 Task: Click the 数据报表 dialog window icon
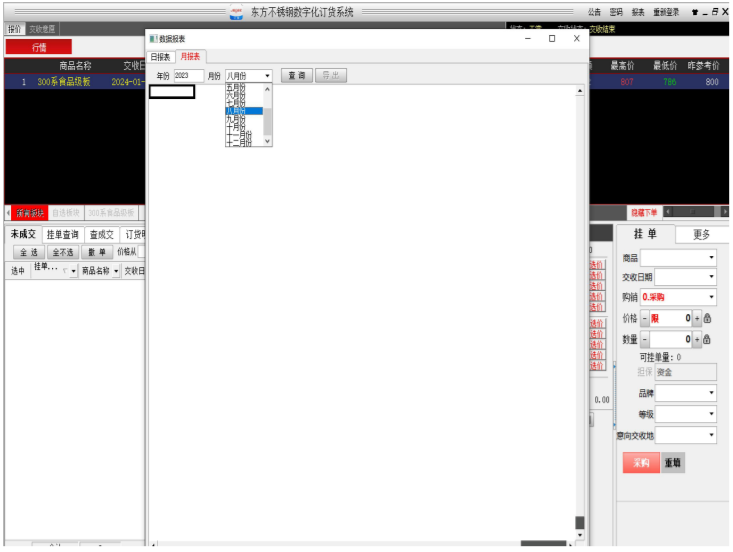[153, 39]
